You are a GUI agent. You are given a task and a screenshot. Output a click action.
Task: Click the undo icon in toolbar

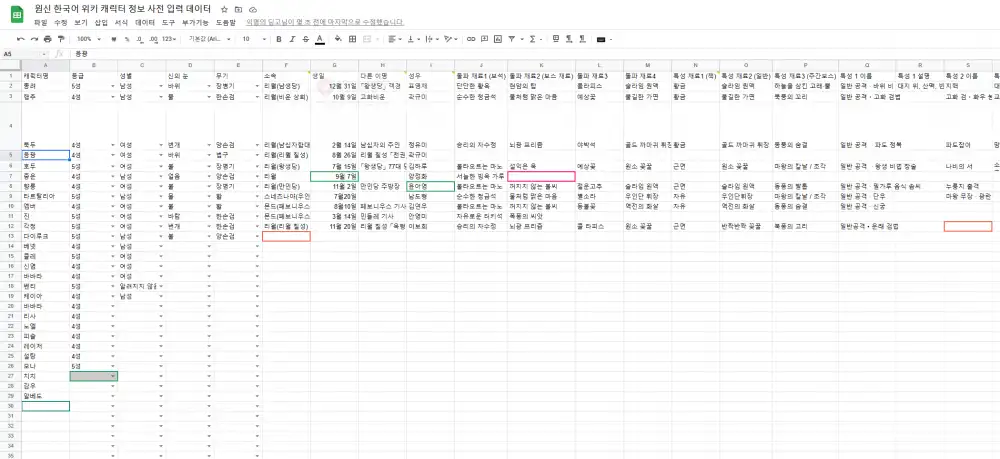click(20, 39)
